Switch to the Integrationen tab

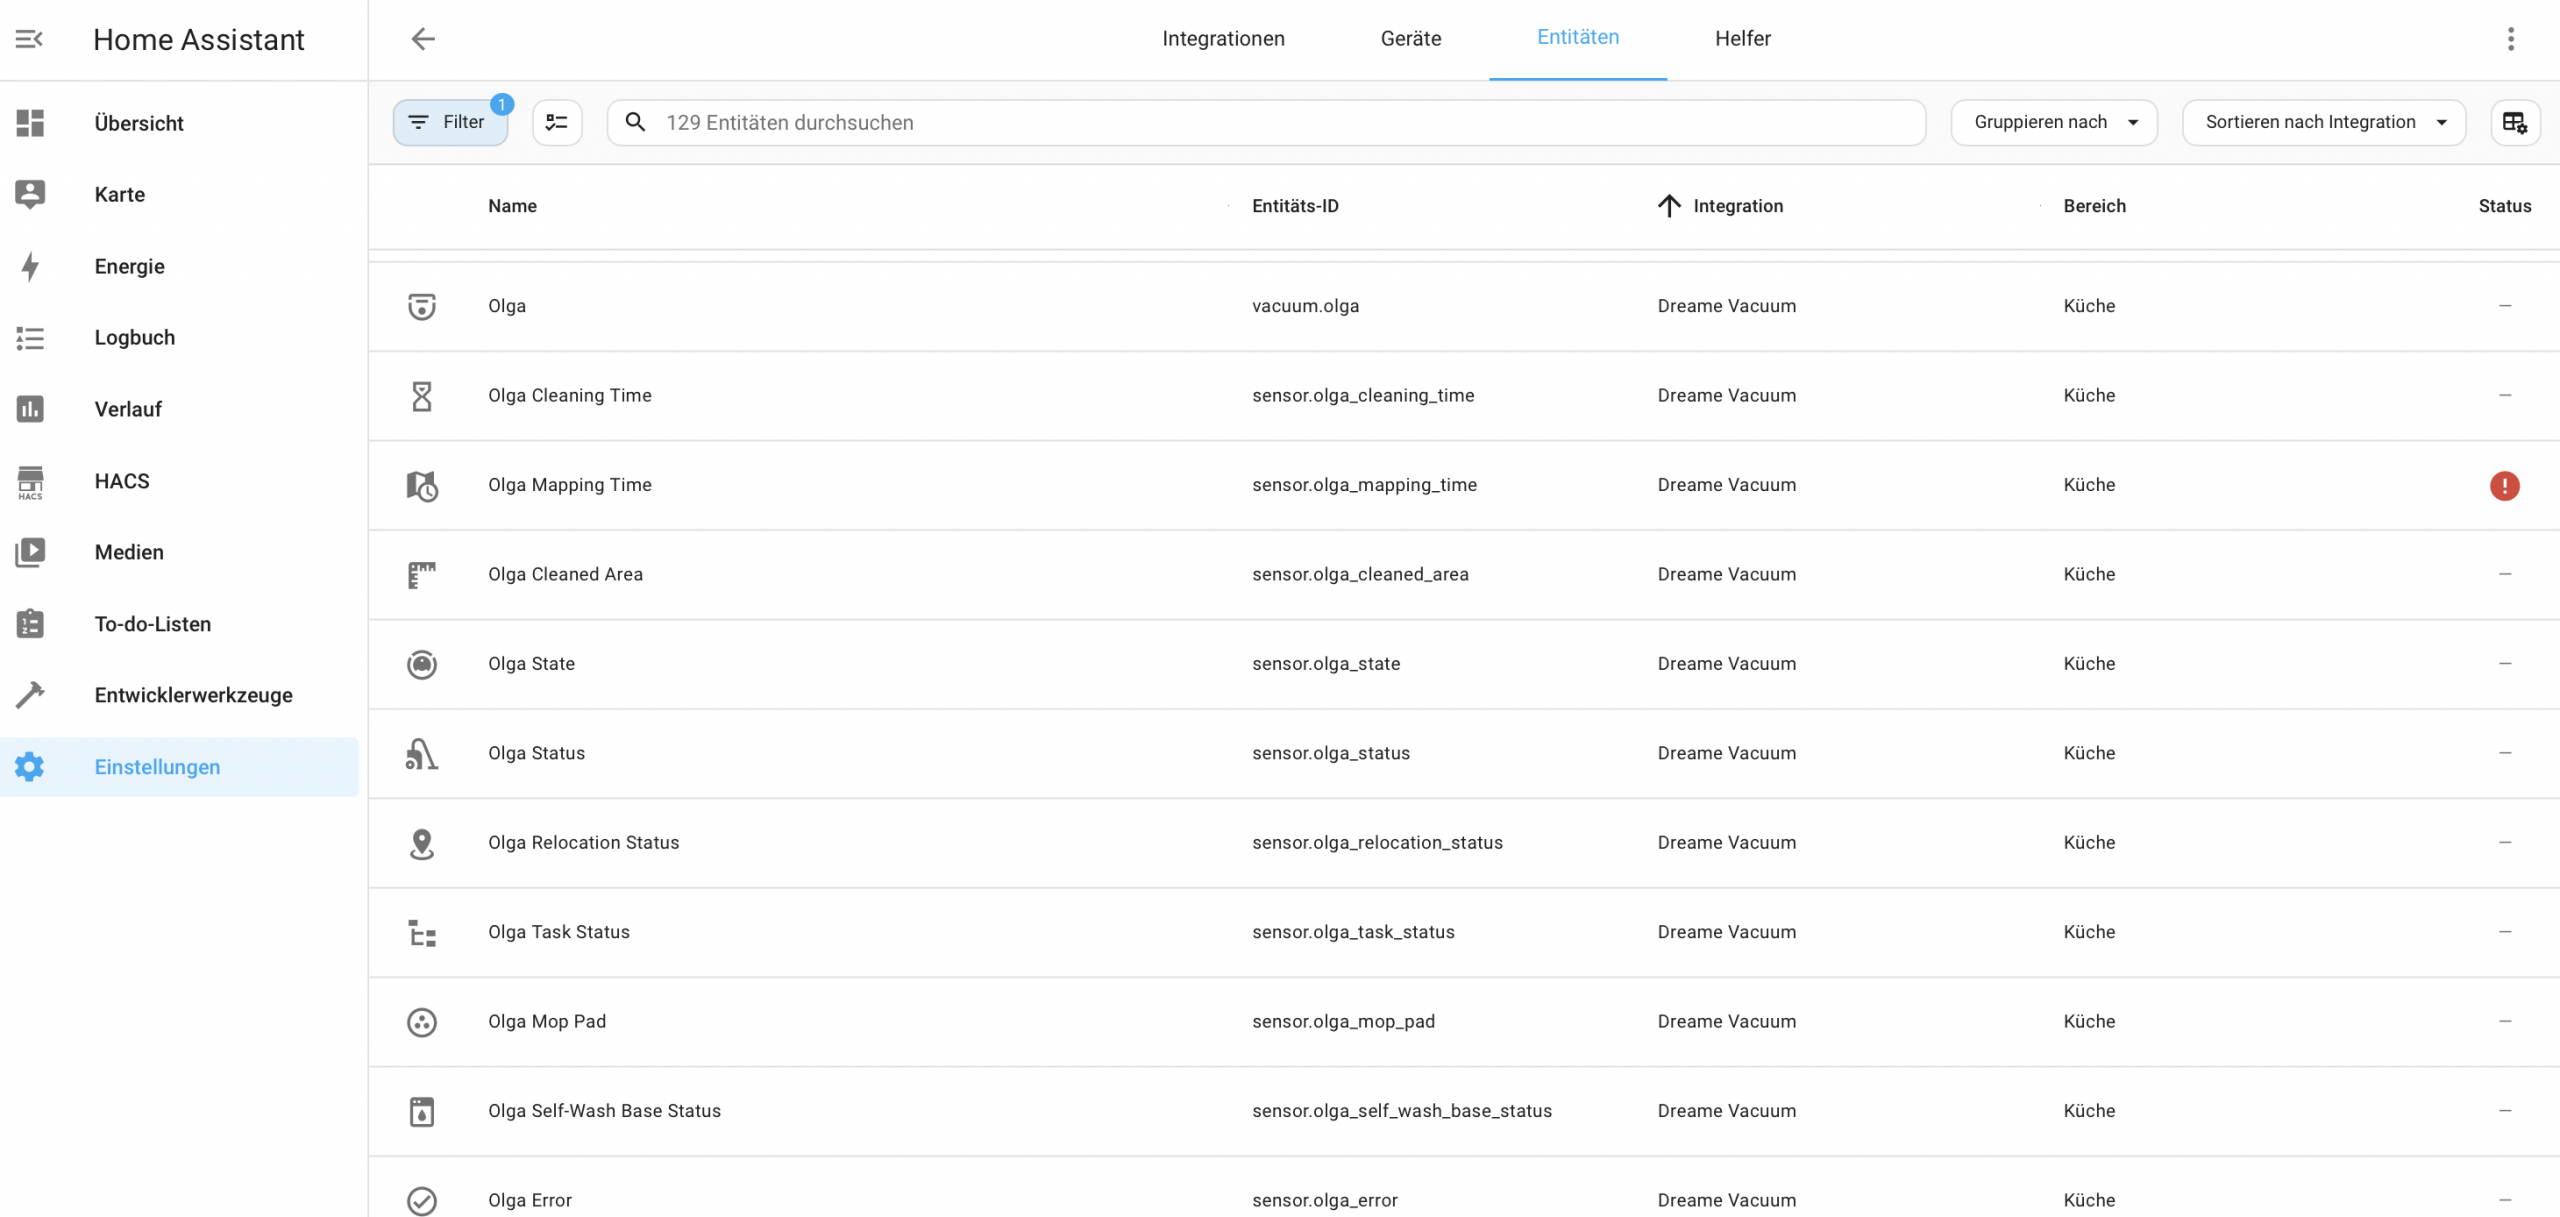(x=1222, y=39)
